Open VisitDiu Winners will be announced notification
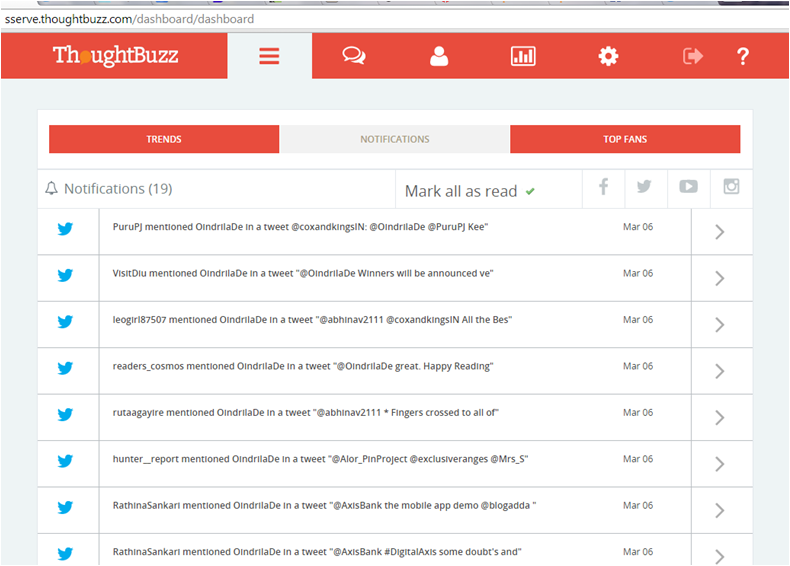The image size is (790, 566). 303,273
